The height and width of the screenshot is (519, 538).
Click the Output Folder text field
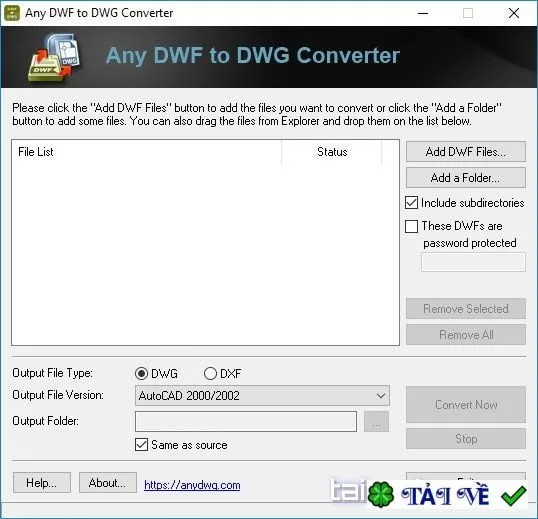tap(246, 422)
